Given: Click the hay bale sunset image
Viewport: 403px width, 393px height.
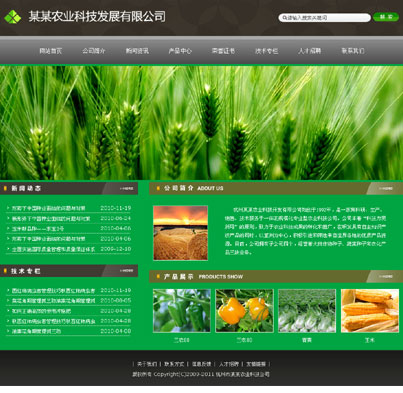Looking at the screenshot, I should (180, 233).
